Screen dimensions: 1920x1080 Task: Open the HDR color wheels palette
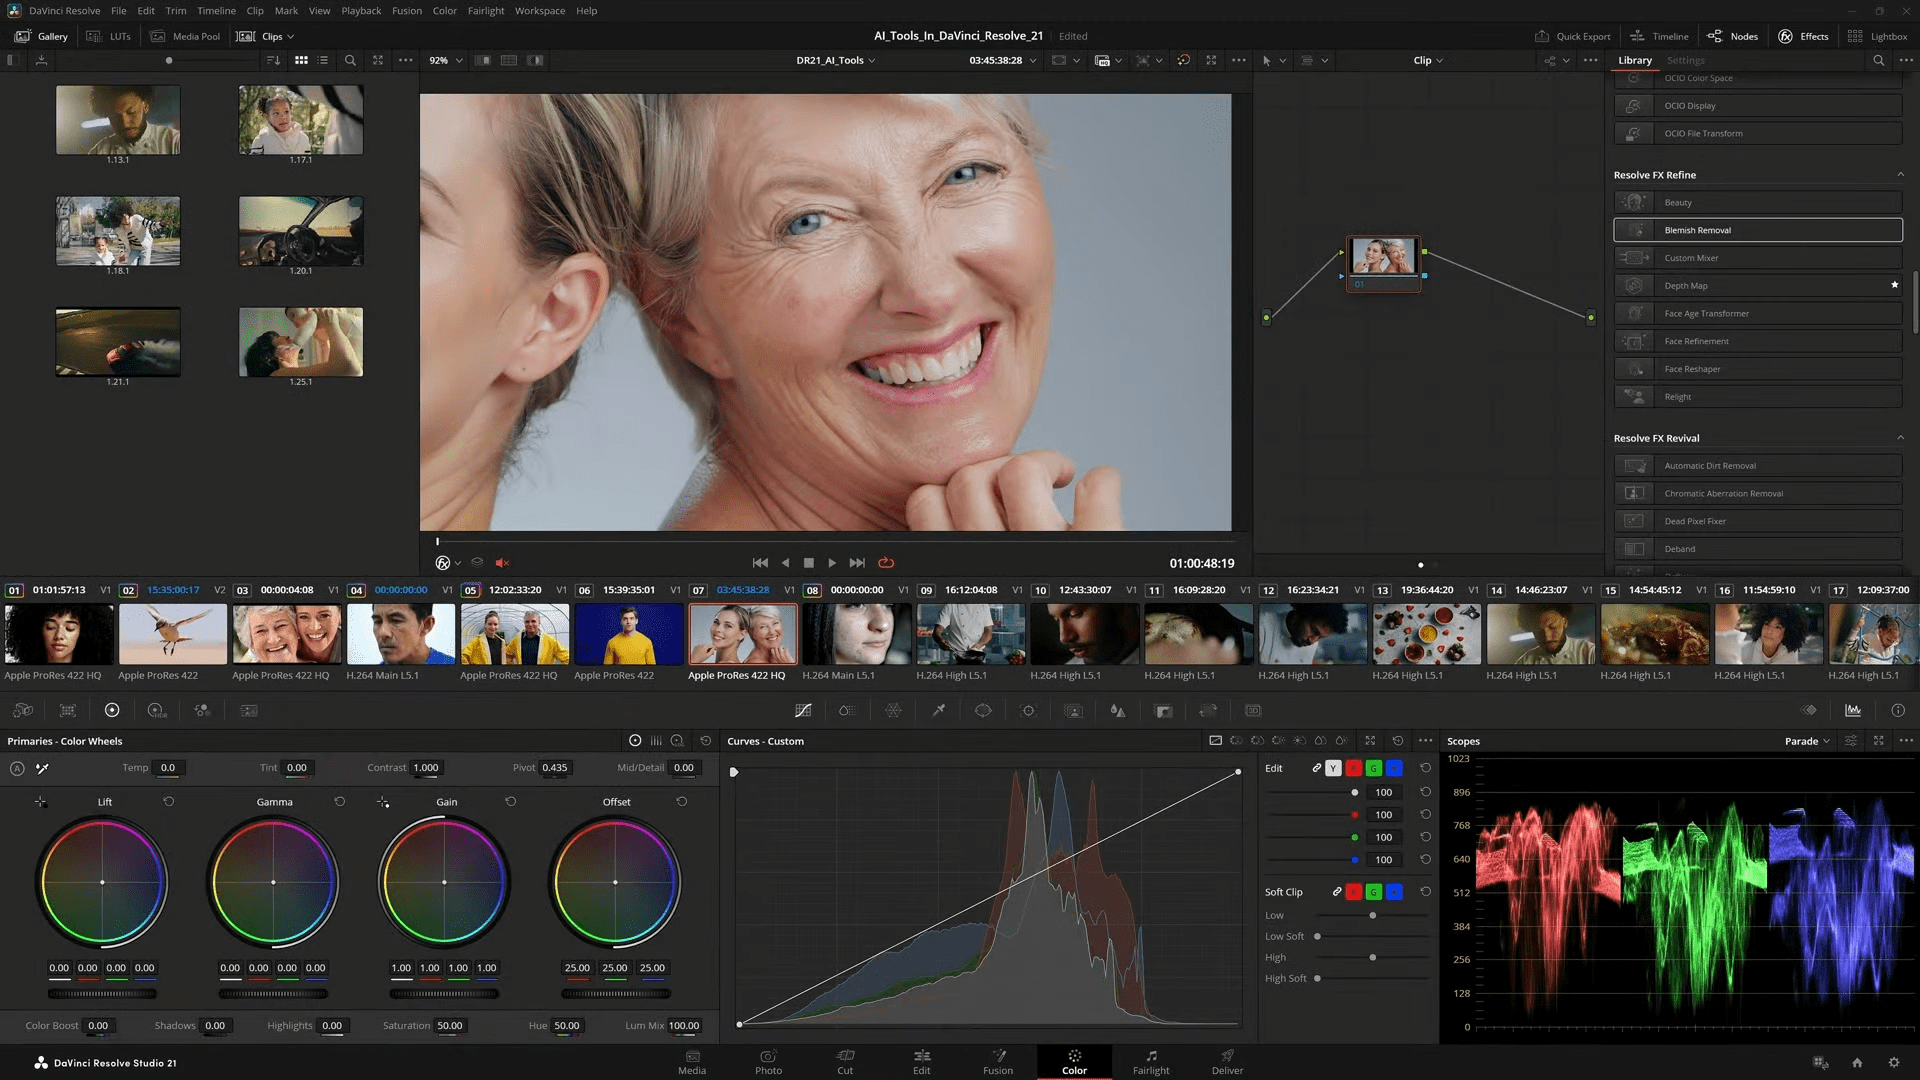pyautogui.click(x=157, y=711)
